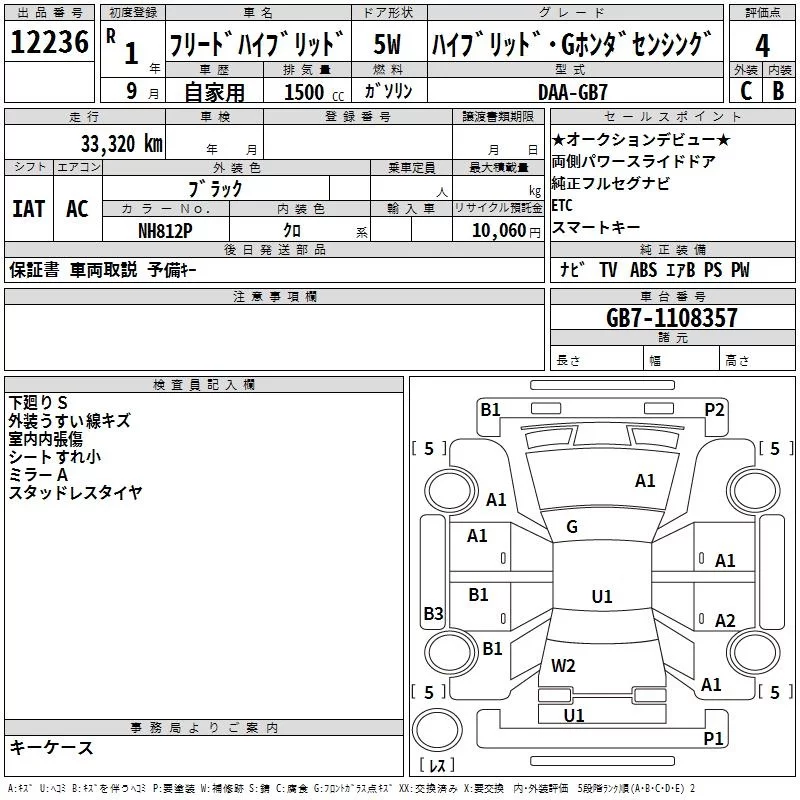The width and height of the screenshot is (800, 800).
Task: Click the model code DAA-GB7
Action: pos(572,92)
